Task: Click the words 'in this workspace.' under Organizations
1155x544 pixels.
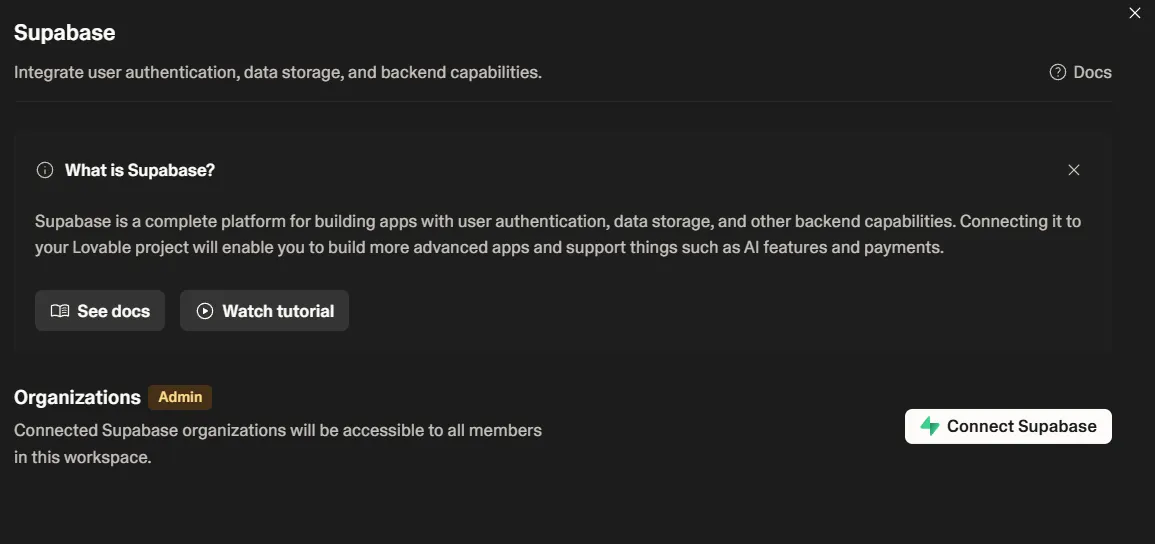Action: (x=82, y=458)
